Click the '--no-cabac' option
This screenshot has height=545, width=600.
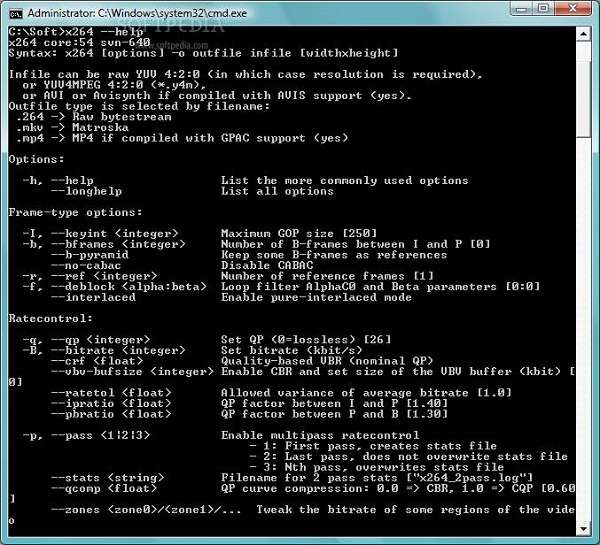tap(86, 265)
